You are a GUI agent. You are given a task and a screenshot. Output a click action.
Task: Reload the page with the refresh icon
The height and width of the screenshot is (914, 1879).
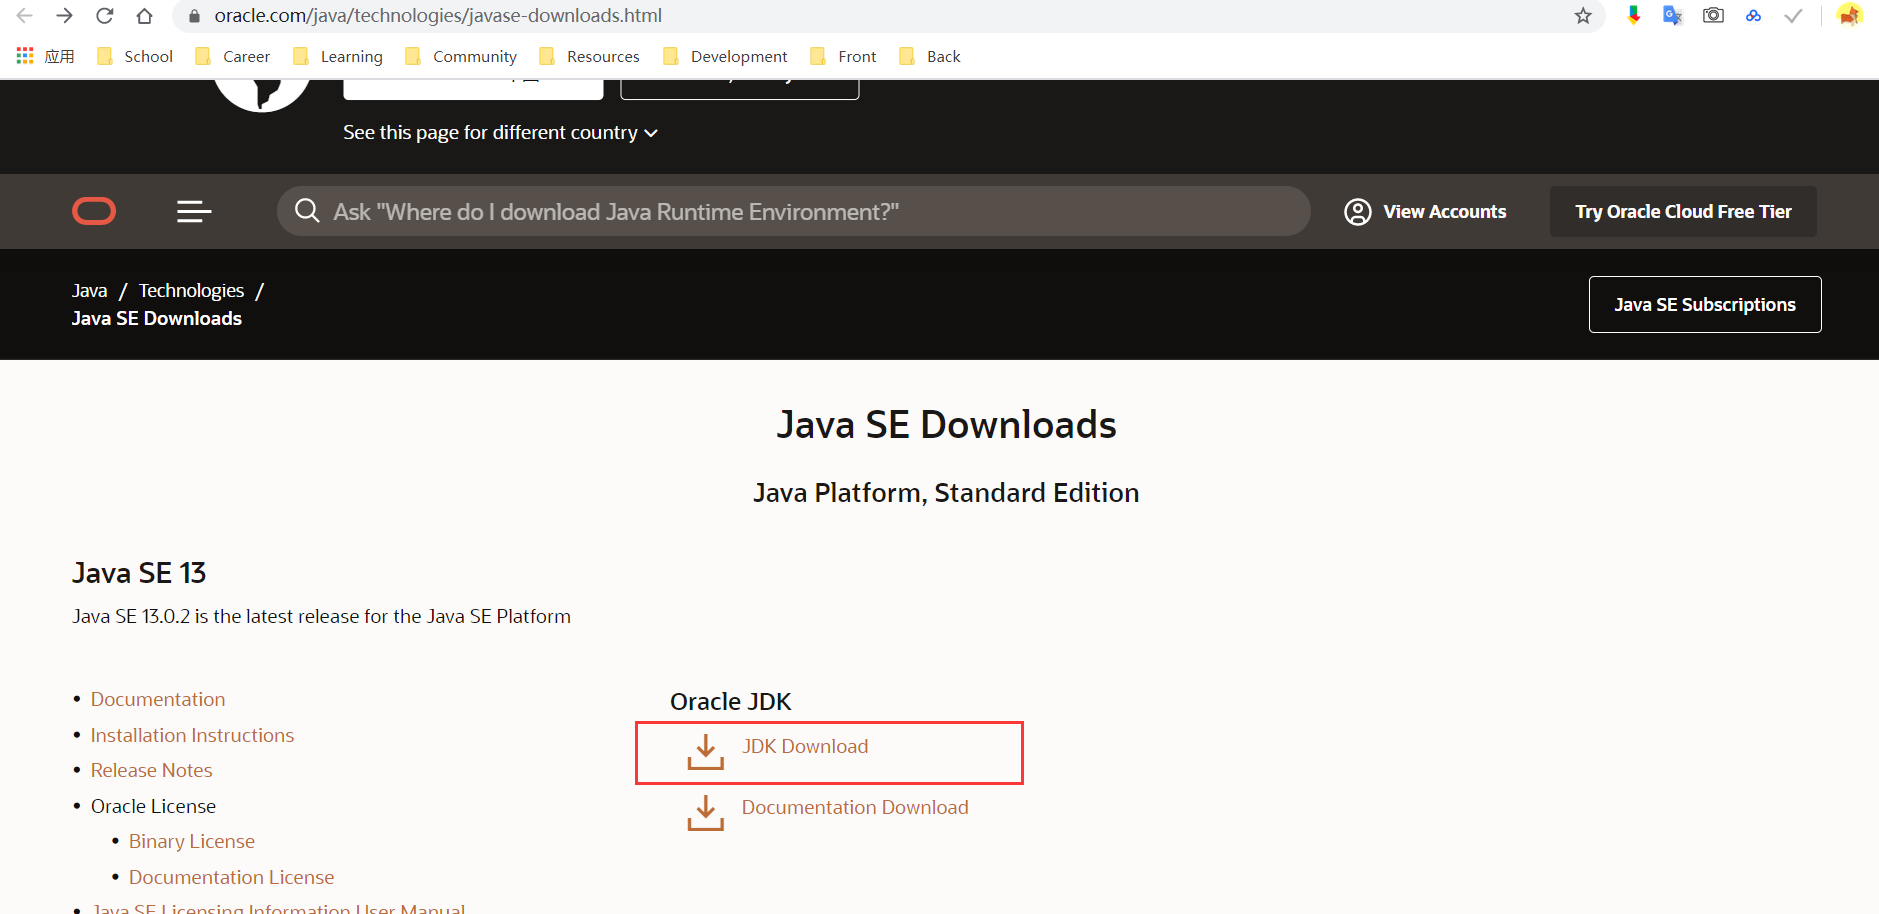105,16
